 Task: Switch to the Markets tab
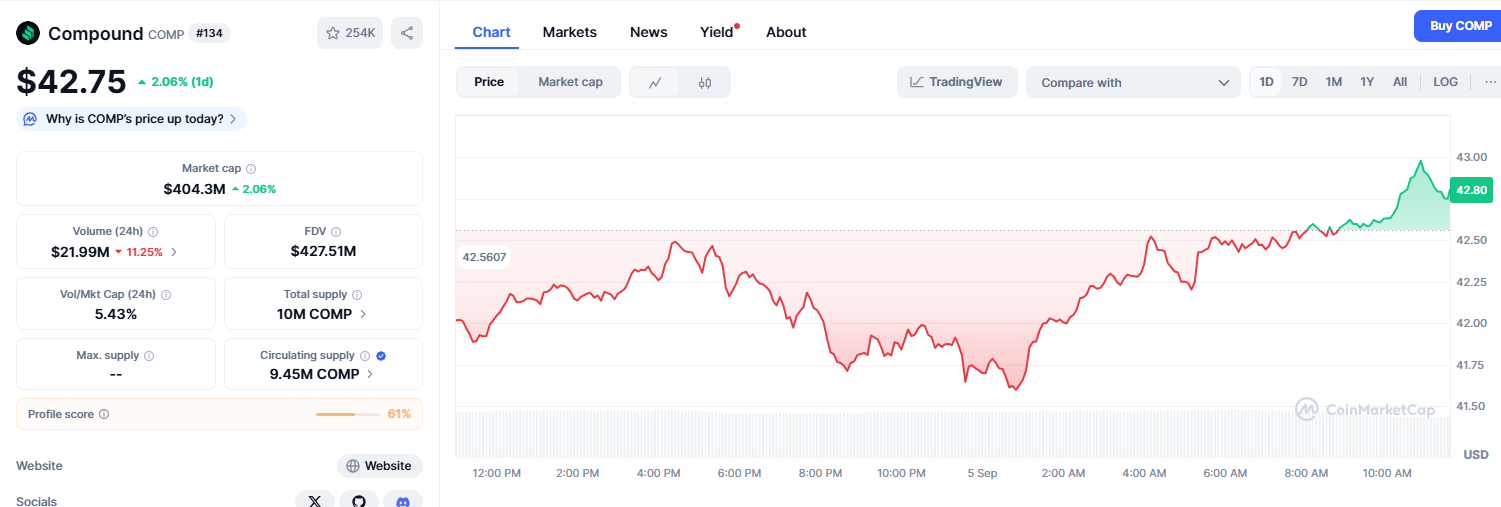570,32
